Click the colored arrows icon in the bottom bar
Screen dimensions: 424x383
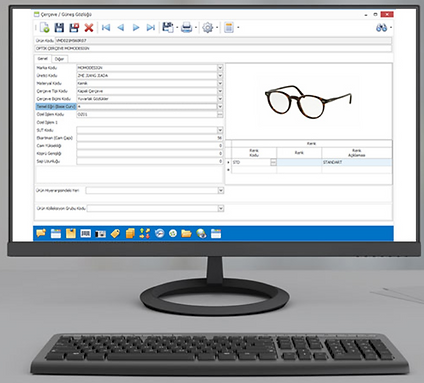tap(145, 233)
